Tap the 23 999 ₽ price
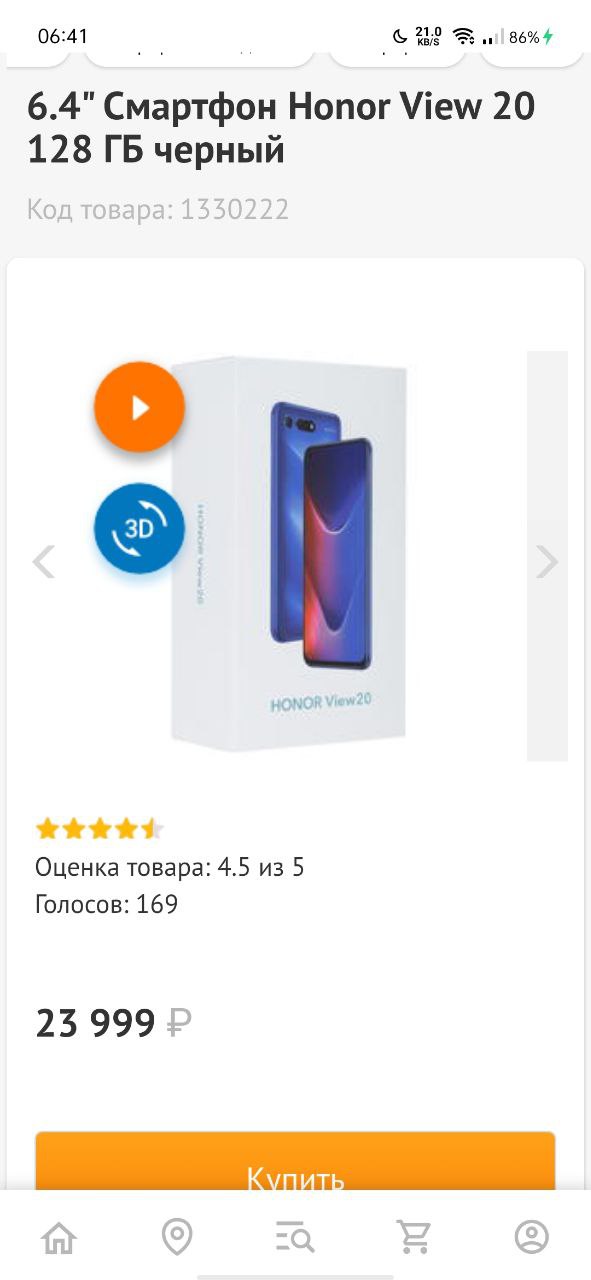Image resolution: width=591 pixels, height=1280 pixels. 113,1023
